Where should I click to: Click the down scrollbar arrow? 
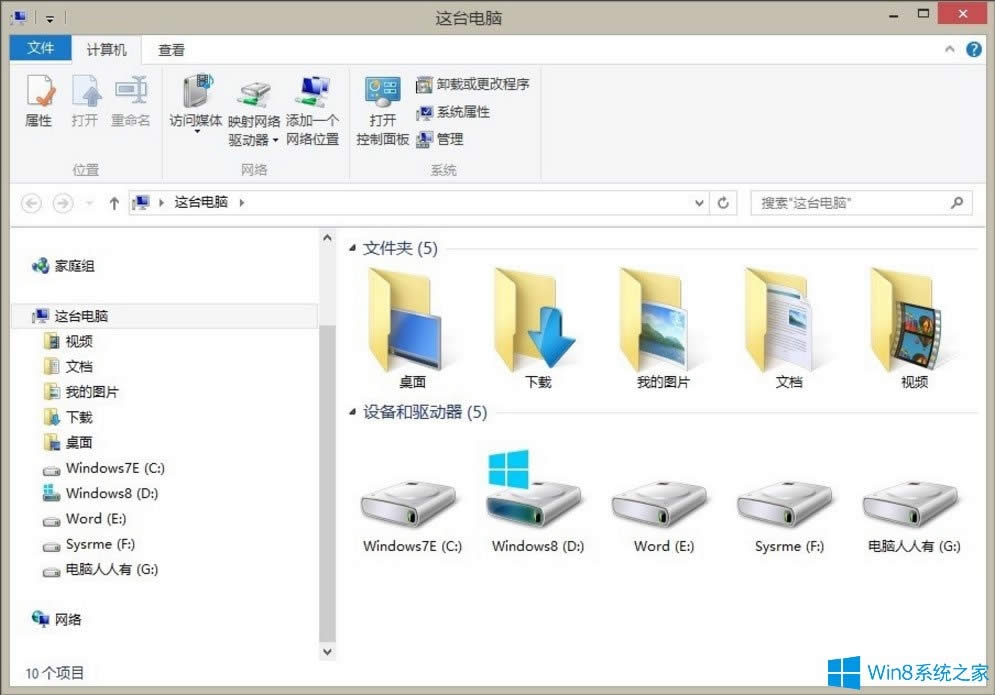tap(327, 651)
